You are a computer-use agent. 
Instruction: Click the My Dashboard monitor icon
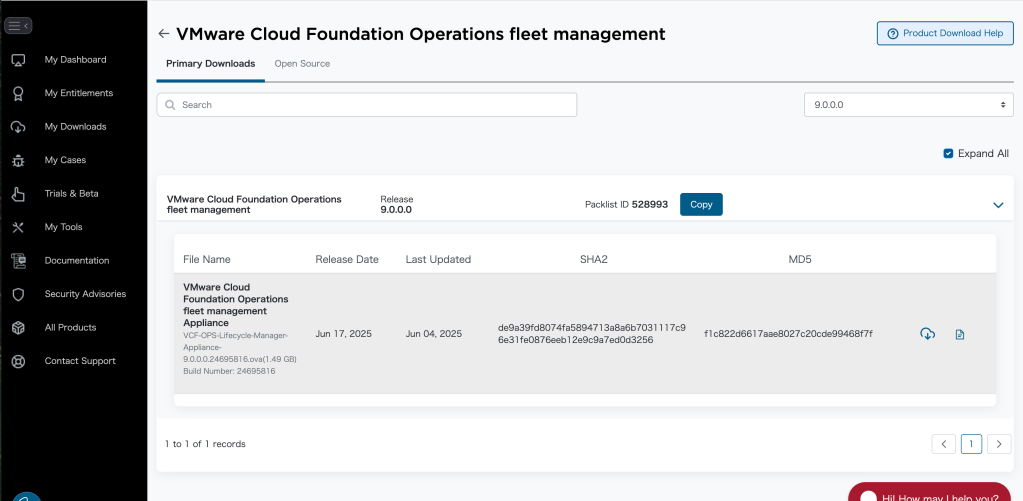click(x=18, y=60)
